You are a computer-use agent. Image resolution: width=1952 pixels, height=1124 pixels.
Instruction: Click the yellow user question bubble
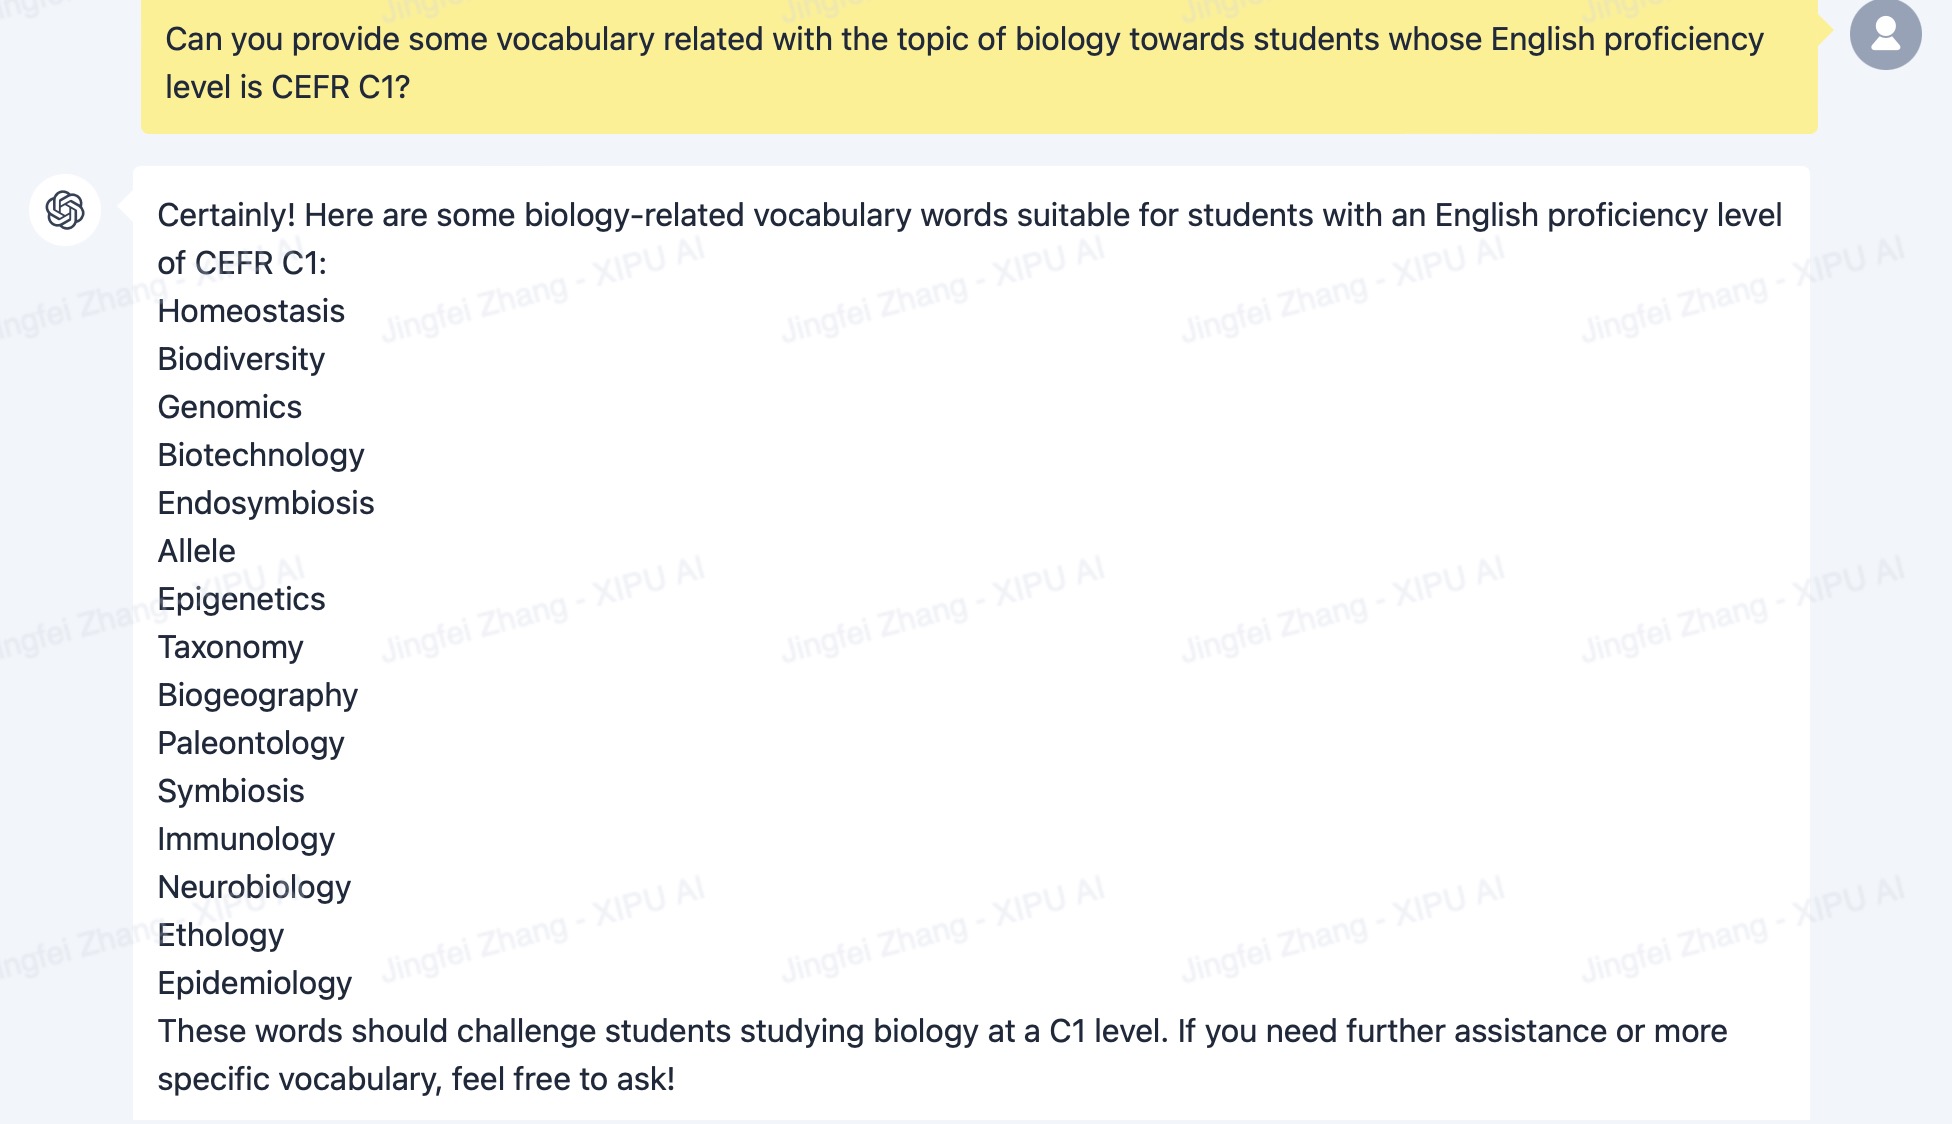point(979,64)
